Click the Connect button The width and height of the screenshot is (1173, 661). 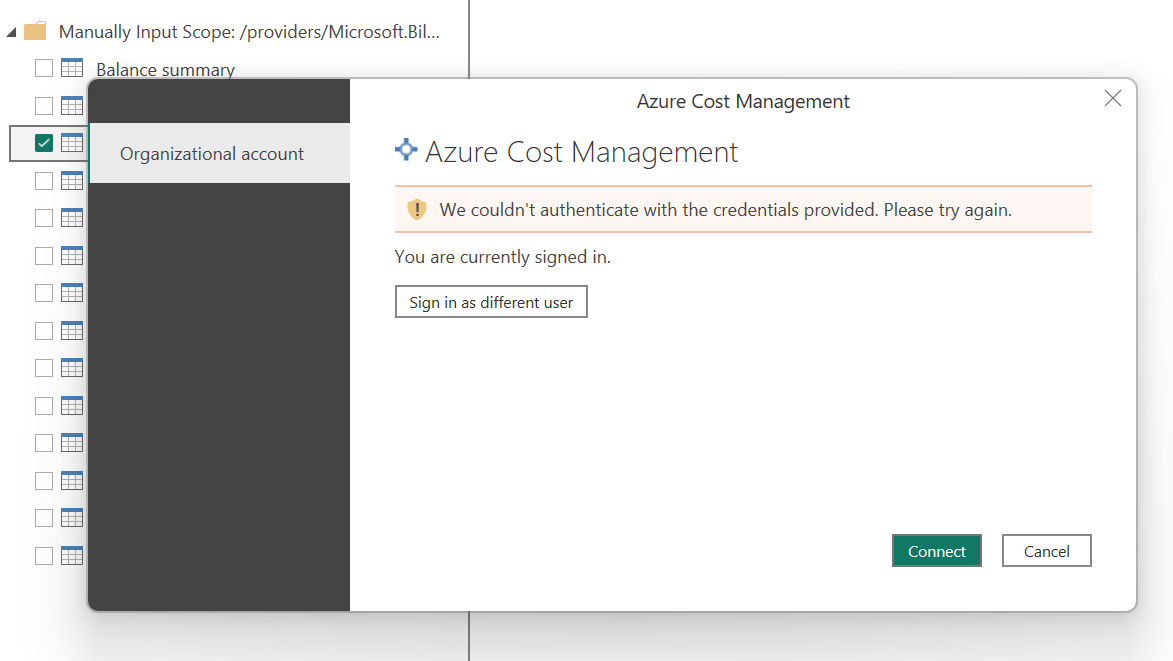coord(936,551)
